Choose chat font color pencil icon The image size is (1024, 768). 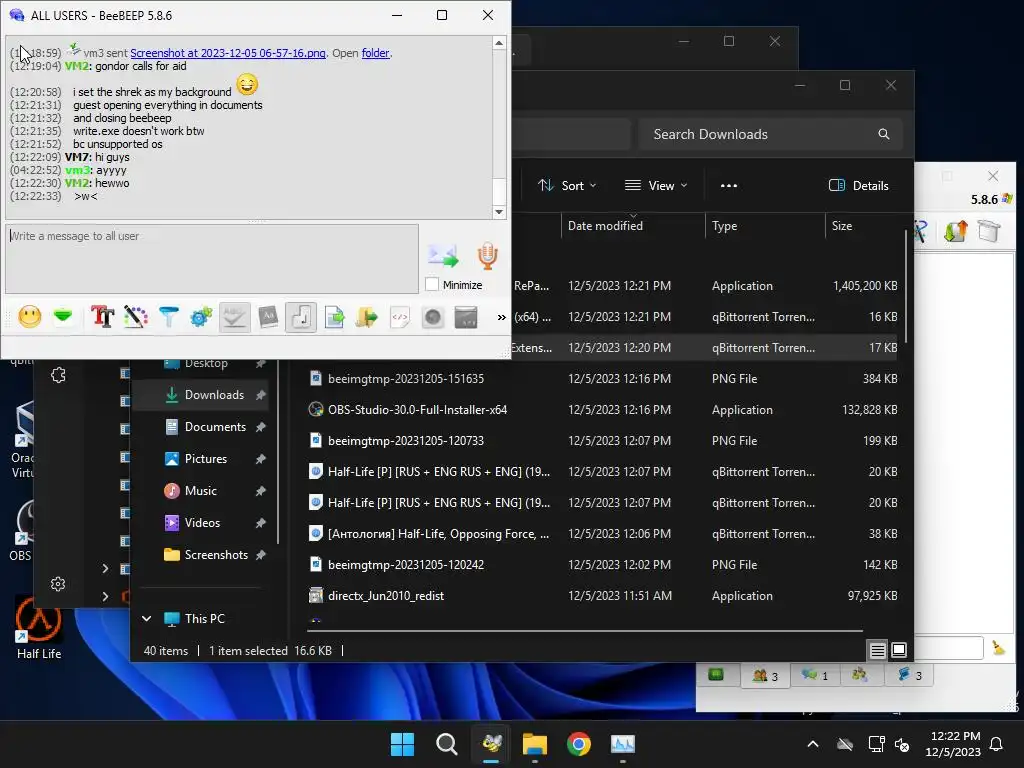(x=135, y=317)
